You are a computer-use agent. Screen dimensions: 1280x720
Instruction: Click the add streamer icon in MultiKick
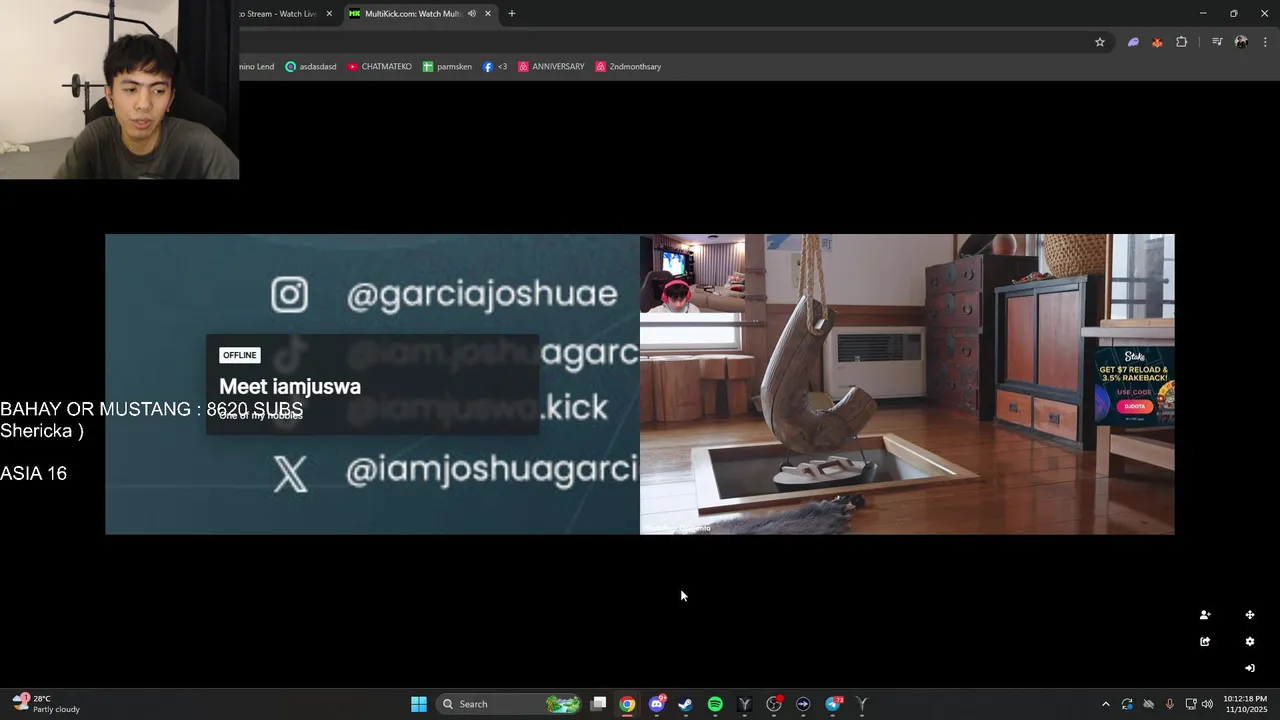[1205, 615]
